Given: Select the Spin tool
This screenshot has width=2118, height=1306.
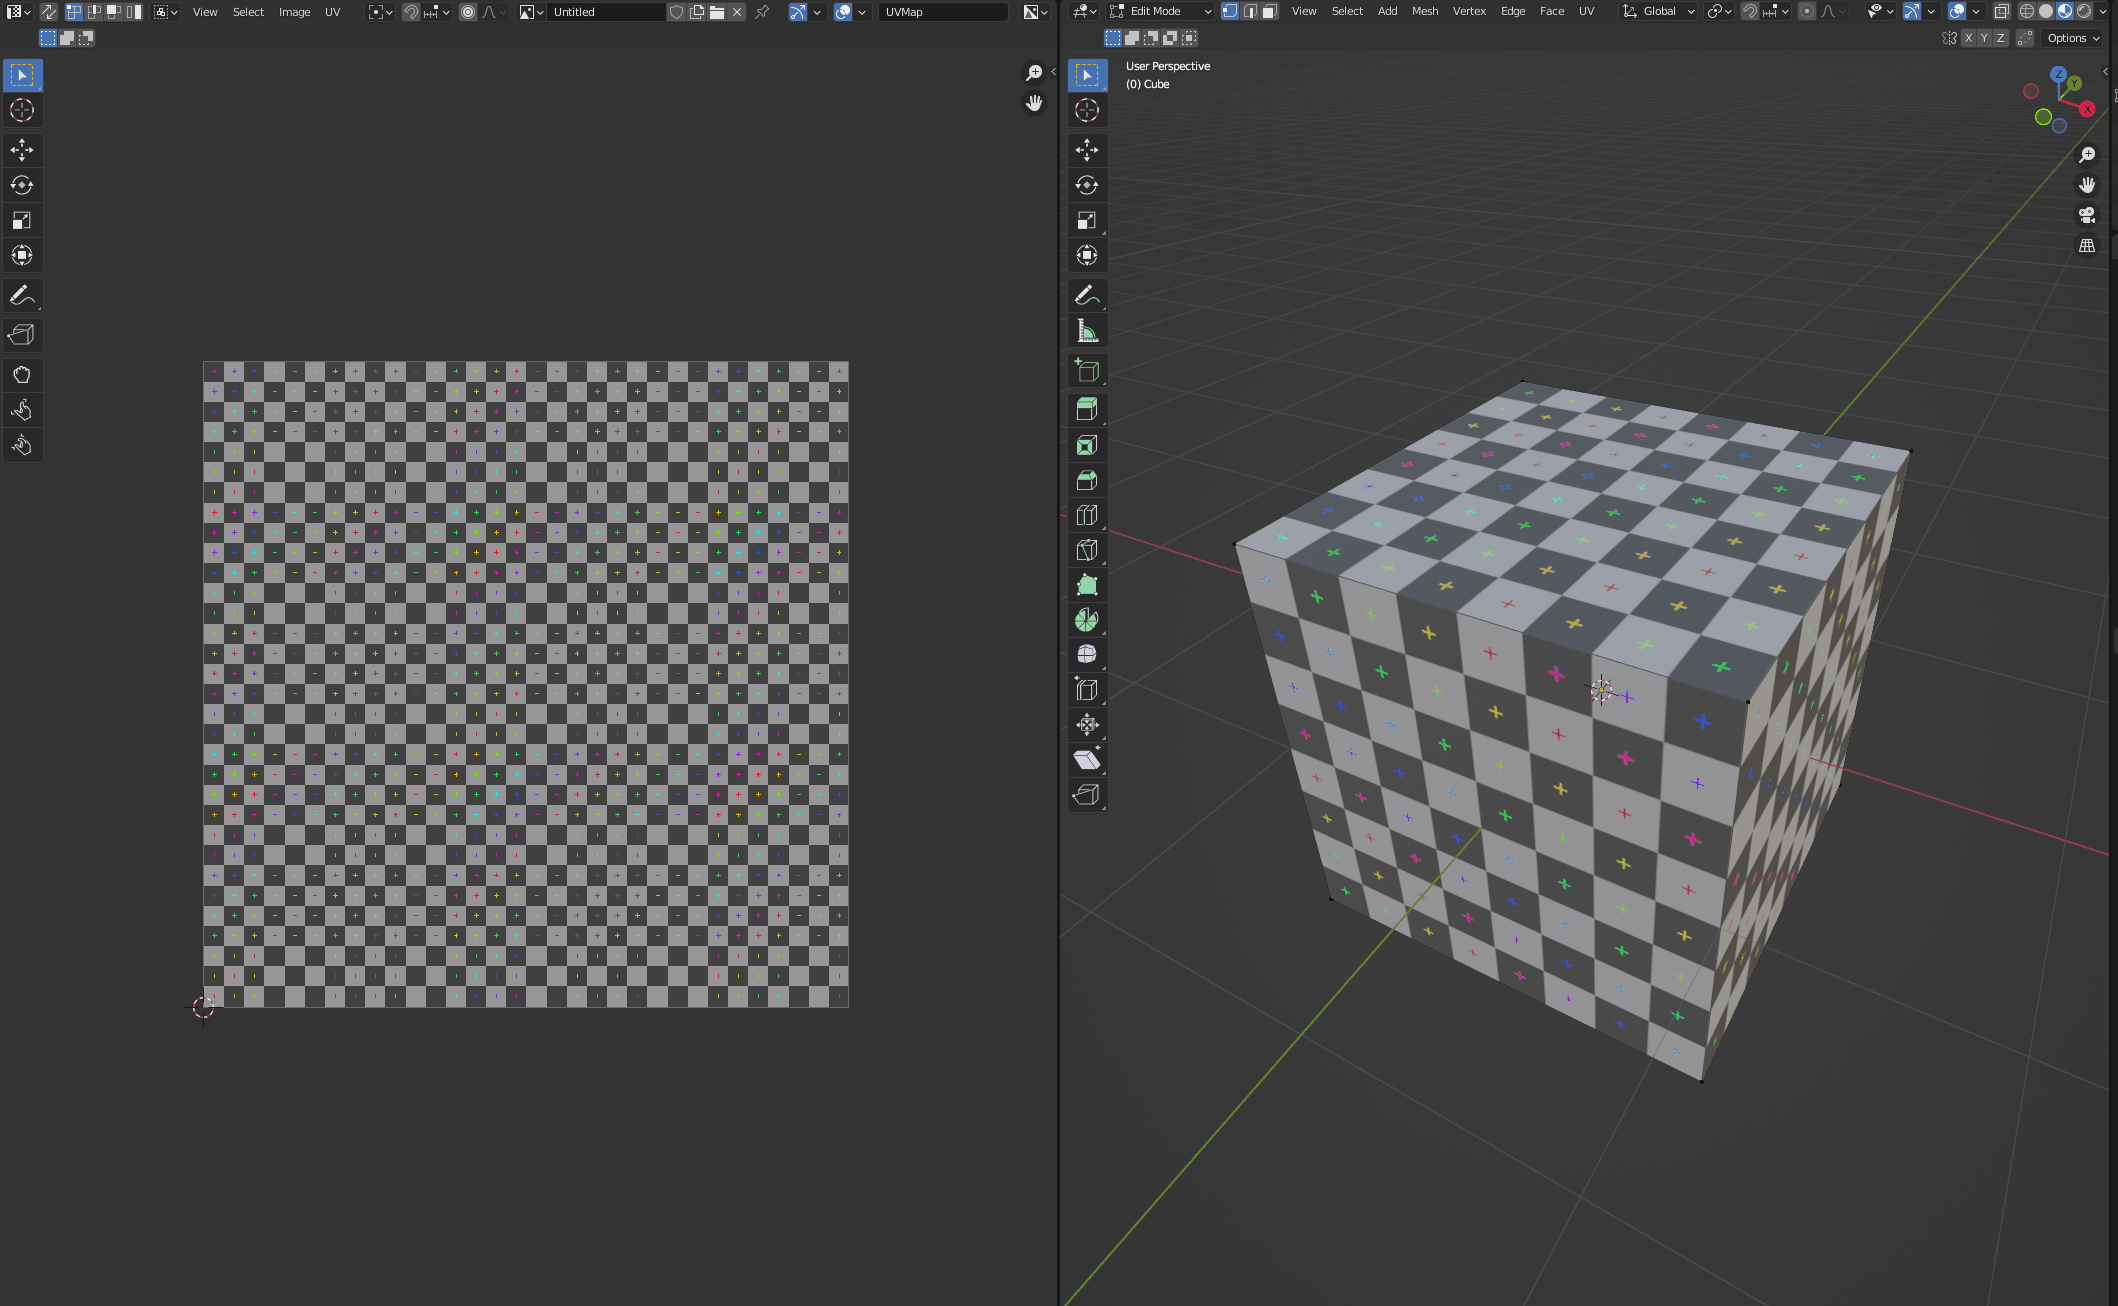Looking at the screenshot, I should (x=1087, y=620).
